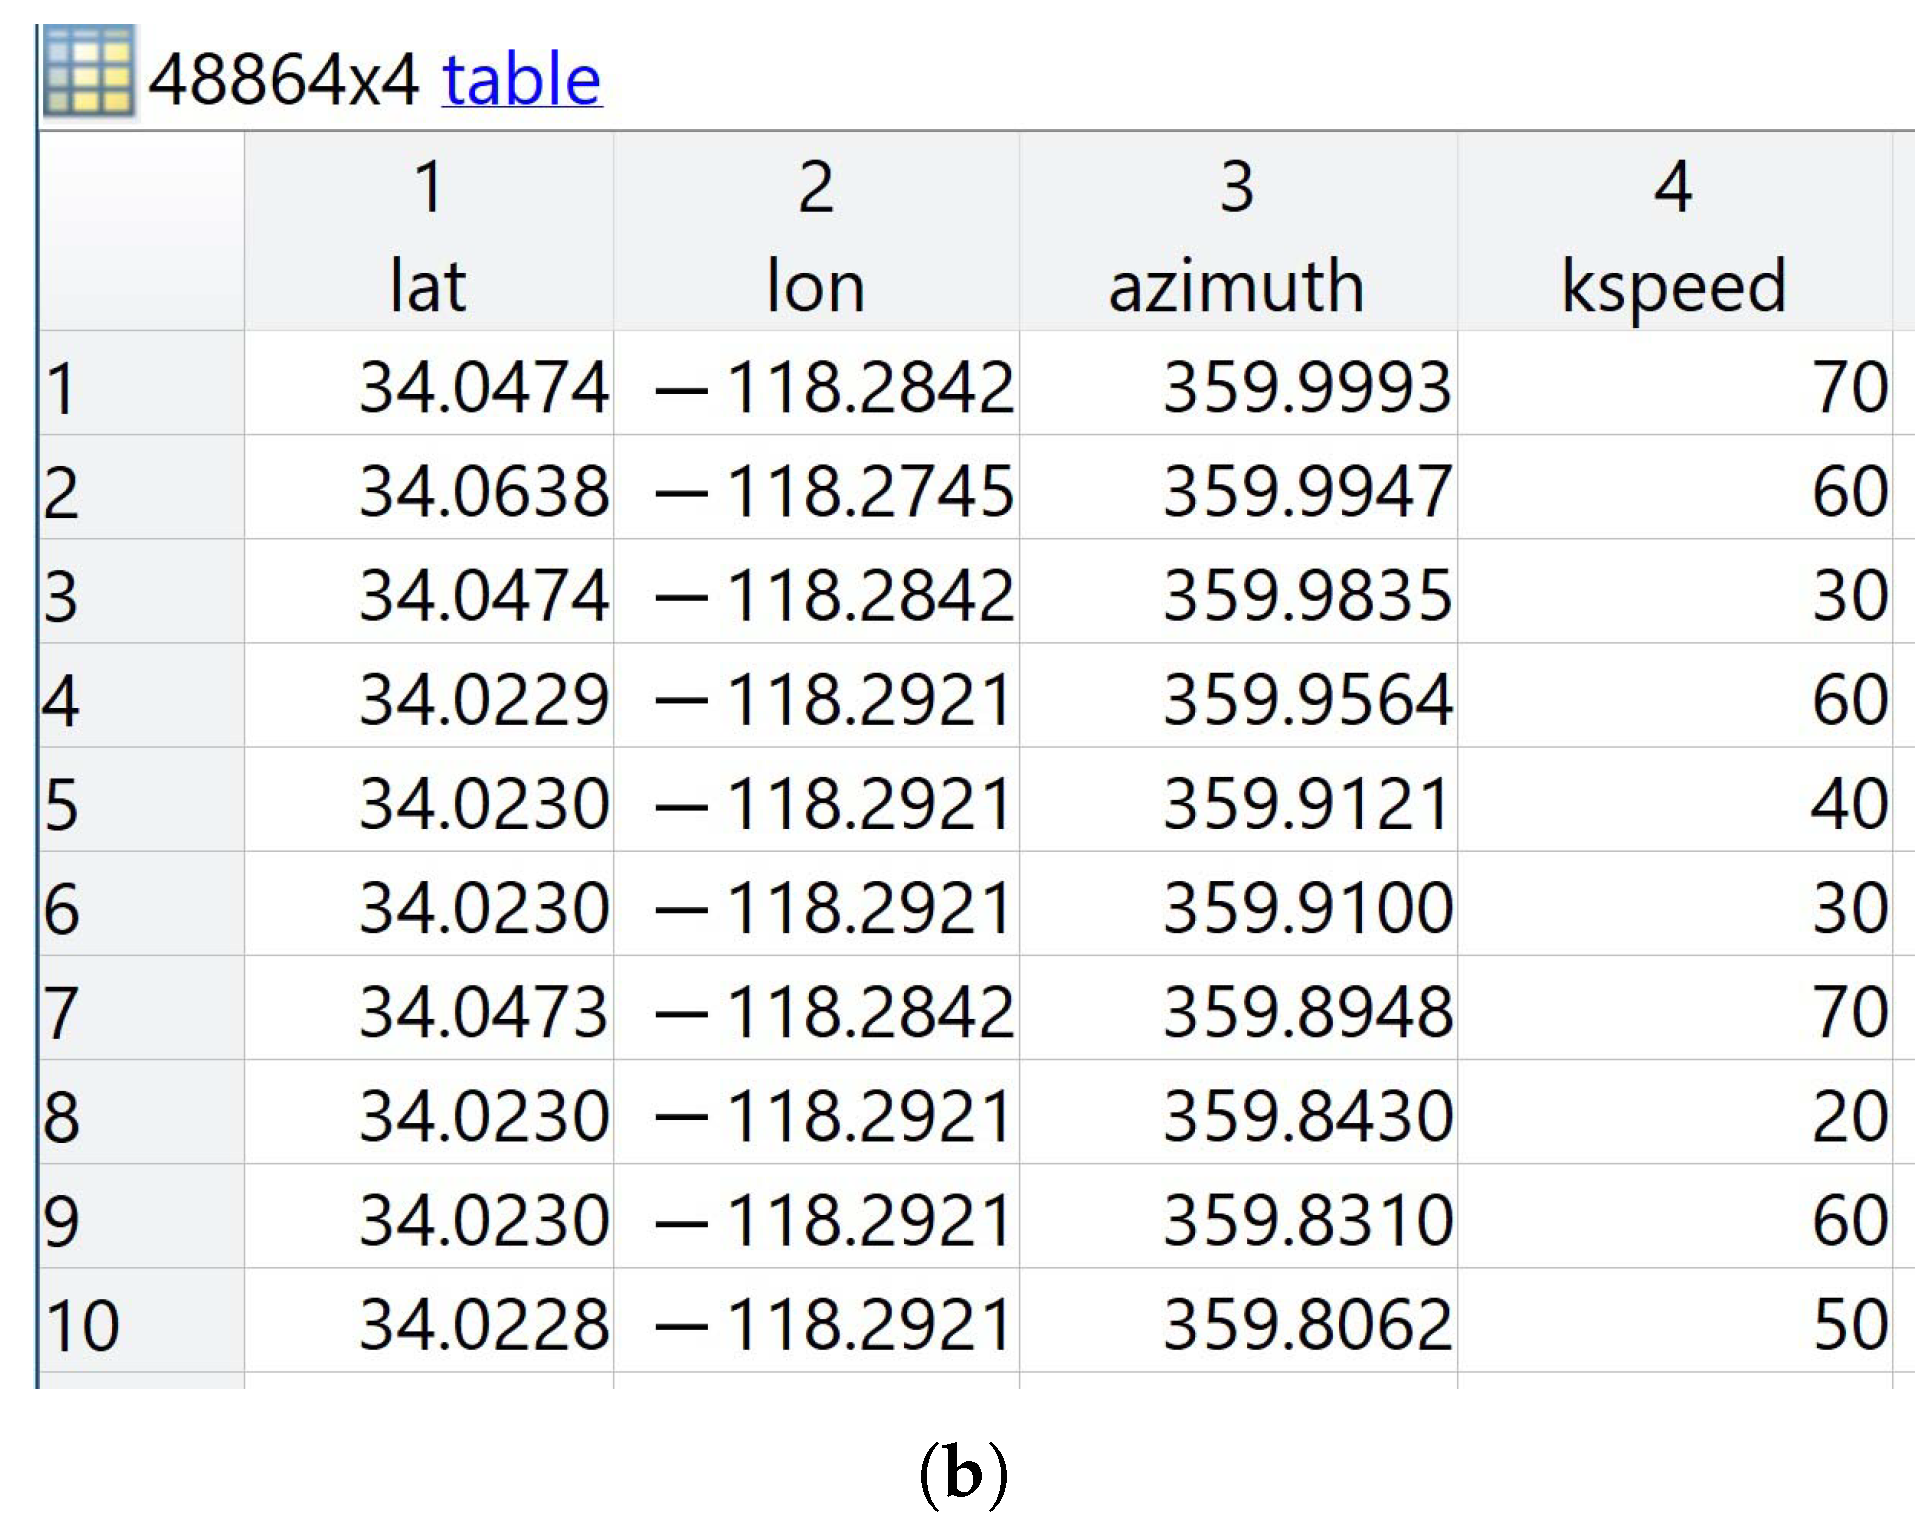
Task: Click the table grid icon
Action: pyautogui.click(x=88, y=72)
